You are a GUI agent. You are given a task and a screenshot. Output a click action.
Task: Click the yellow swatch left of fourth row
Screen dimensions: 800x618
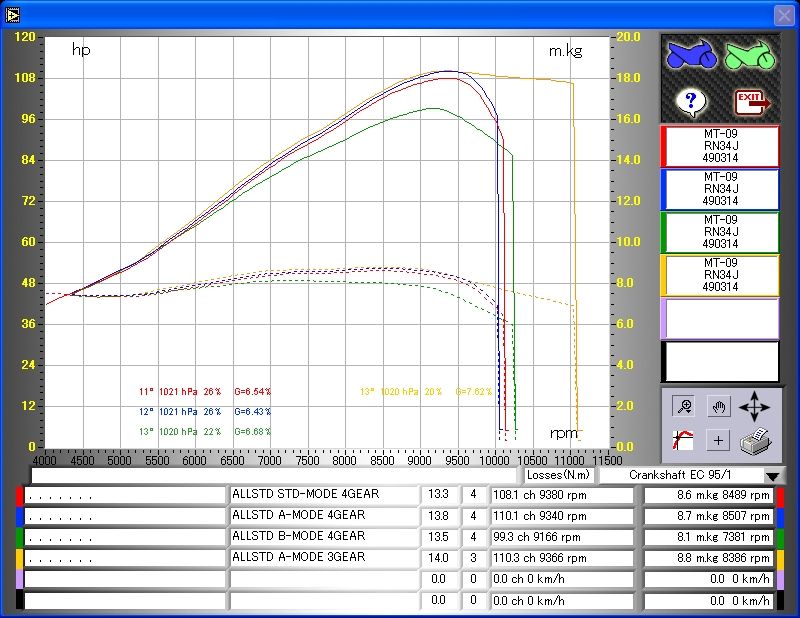[19, 558]
